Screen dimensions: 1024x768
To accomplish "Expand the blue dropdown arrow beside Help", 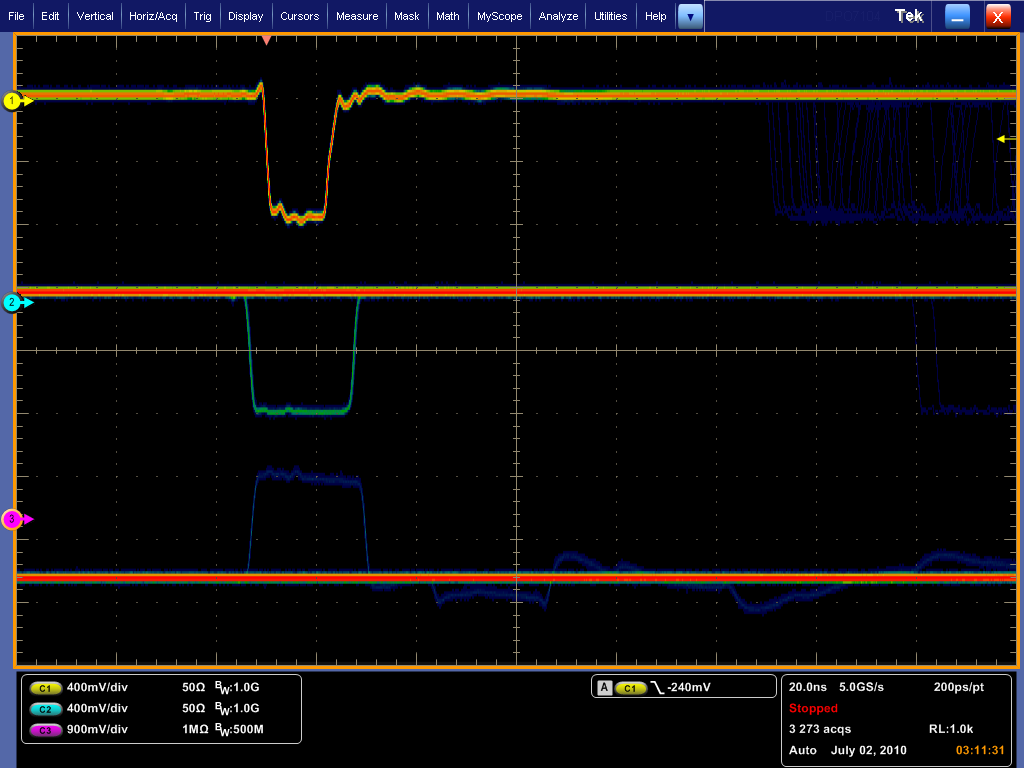I will (690, 16).
